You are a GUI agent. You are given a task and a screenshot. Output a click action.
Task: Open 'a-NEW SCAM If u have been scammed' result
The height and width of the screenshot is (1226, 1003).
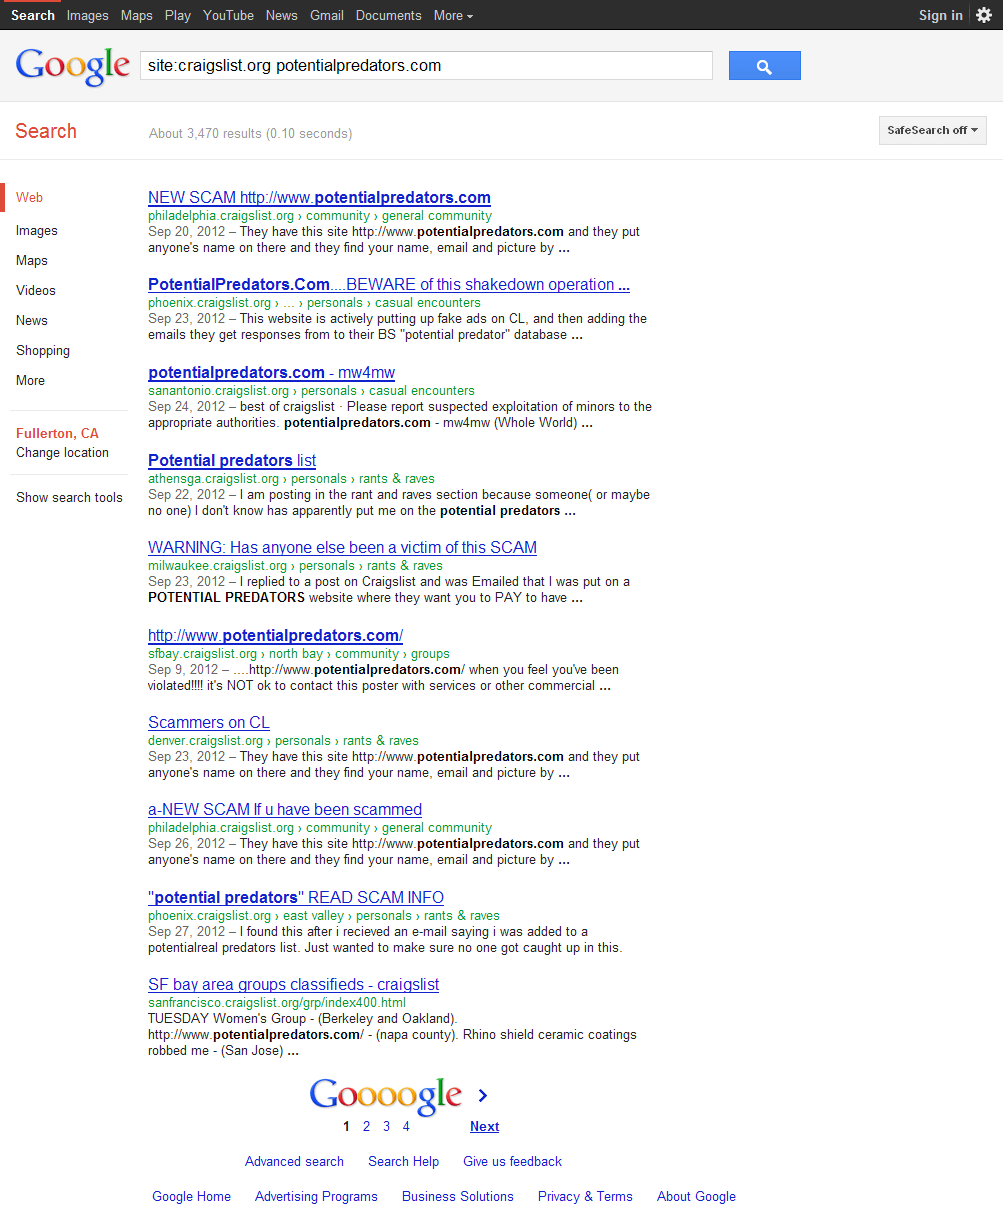(285, 809)
